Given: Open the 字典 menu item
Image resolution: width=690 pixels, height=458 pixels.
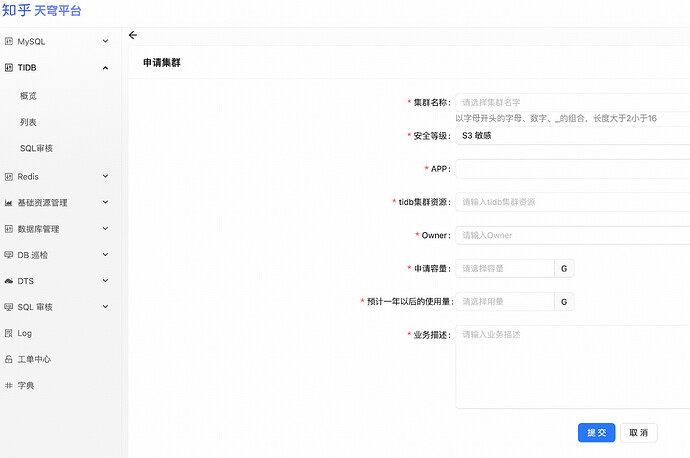Looking at the screenshot, I should tap(26, 385).
